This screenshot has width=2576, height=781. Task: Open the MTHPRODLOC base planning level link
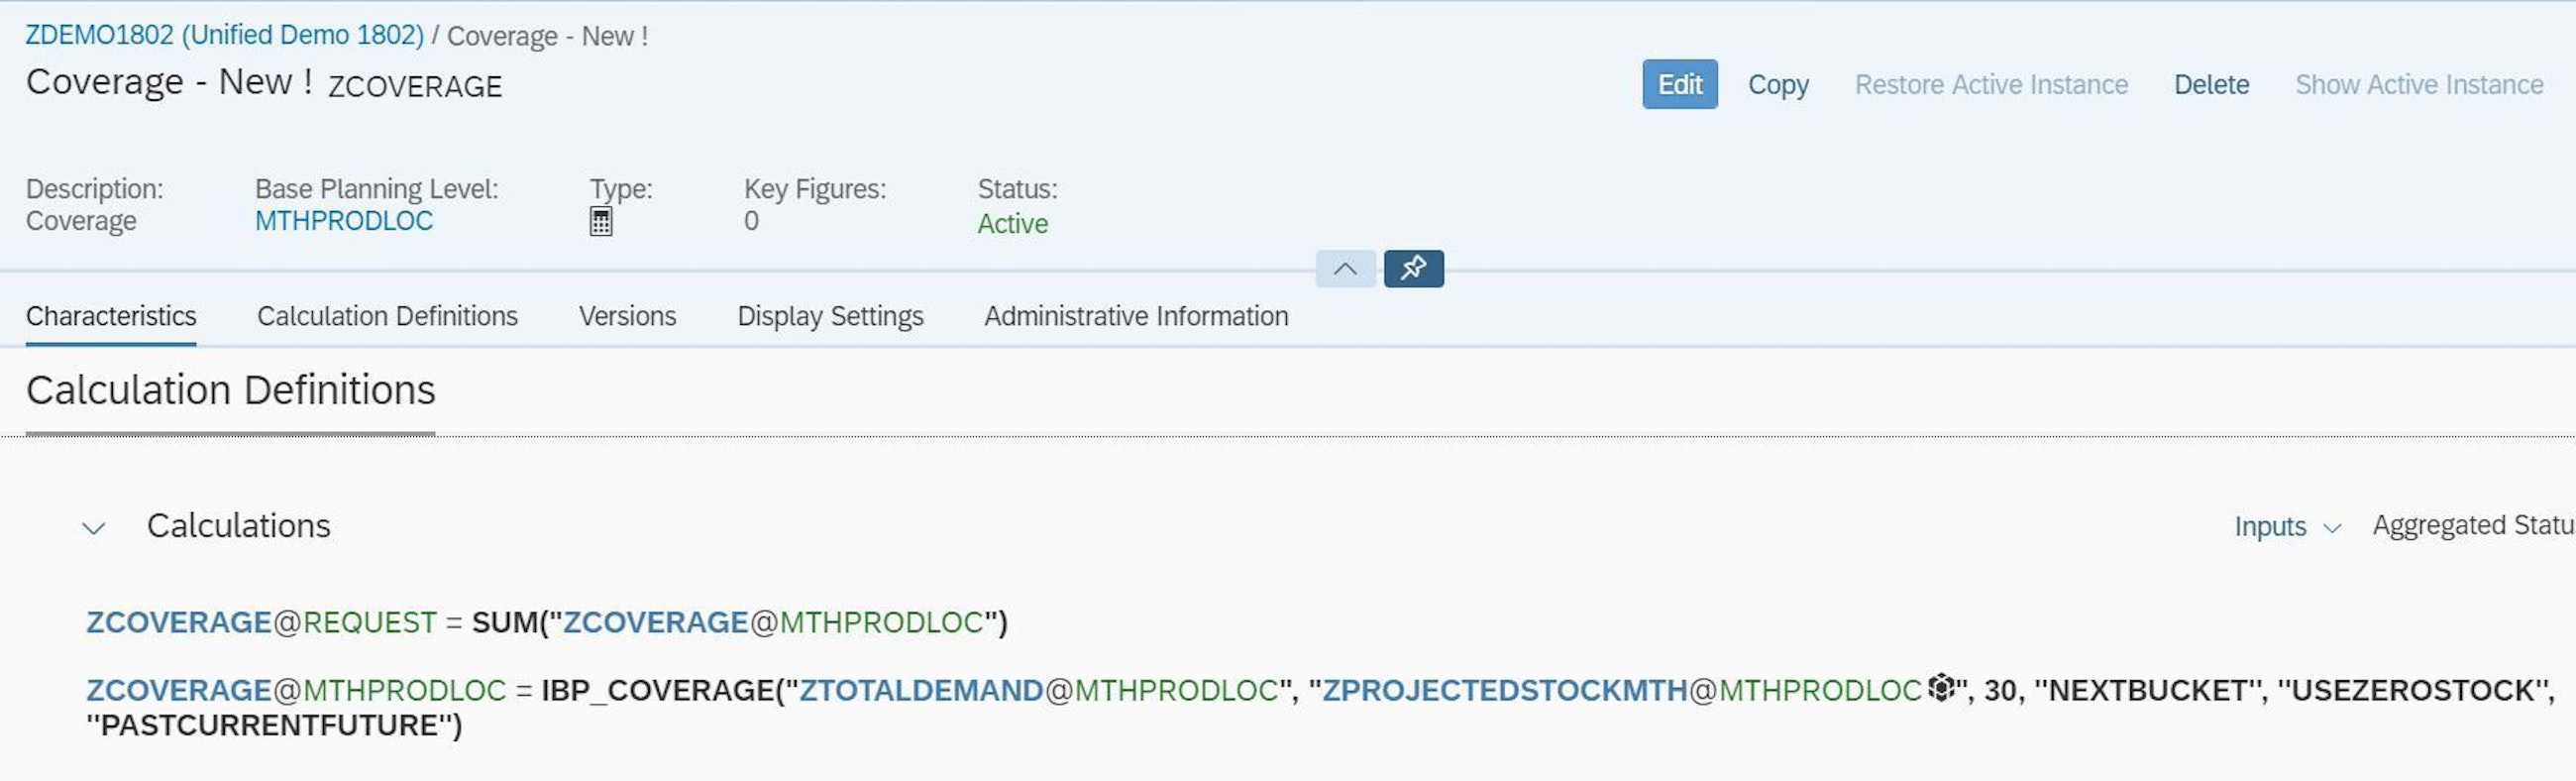click(x=343, y=221)
